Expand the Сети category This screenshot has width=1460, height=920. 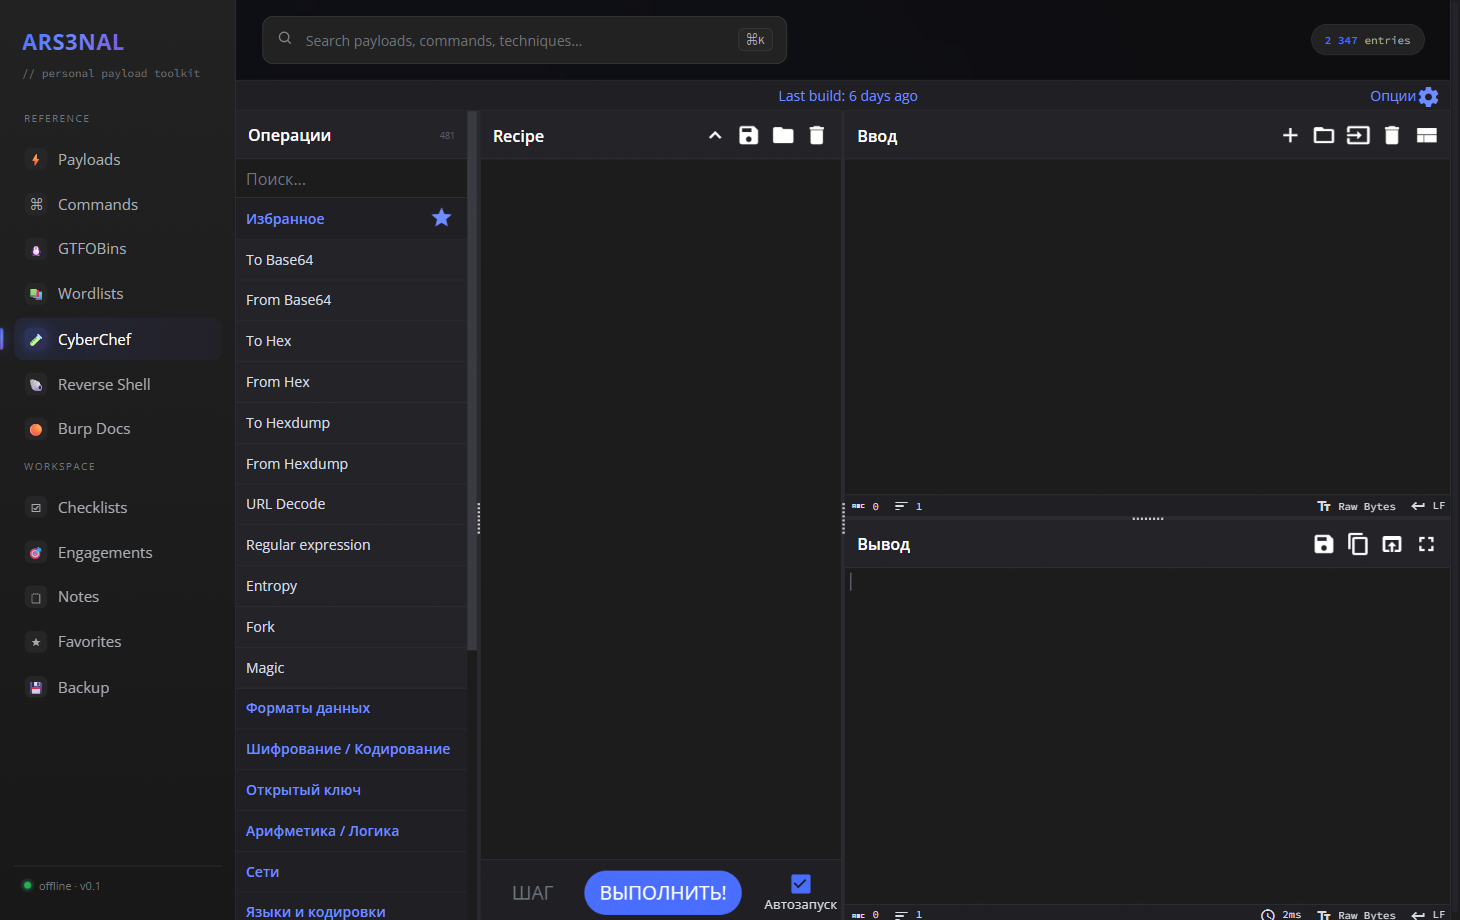click(x=351, y=872)
